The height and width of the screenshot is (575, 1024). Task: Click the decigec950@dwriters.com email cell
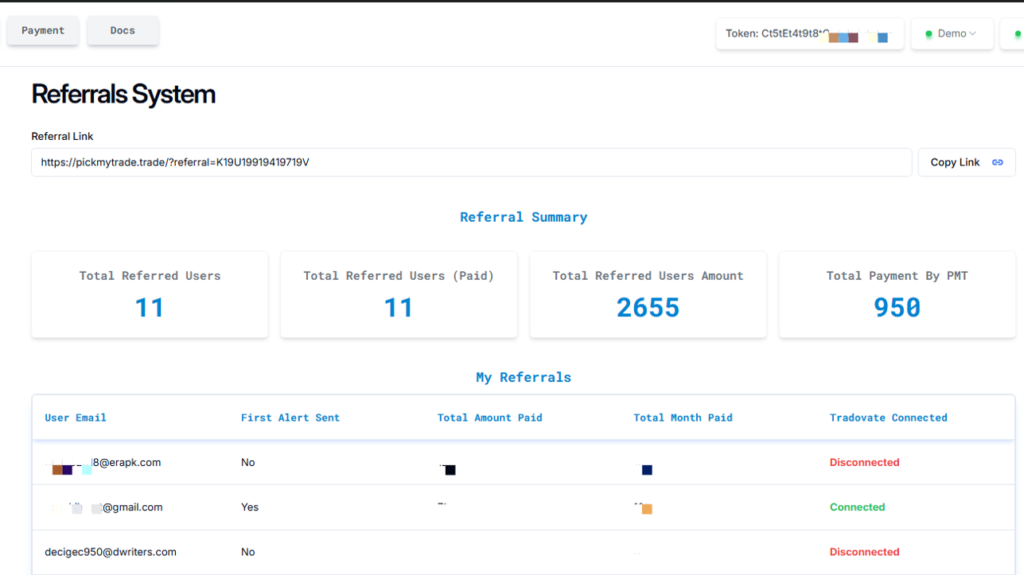coord(110,552)
